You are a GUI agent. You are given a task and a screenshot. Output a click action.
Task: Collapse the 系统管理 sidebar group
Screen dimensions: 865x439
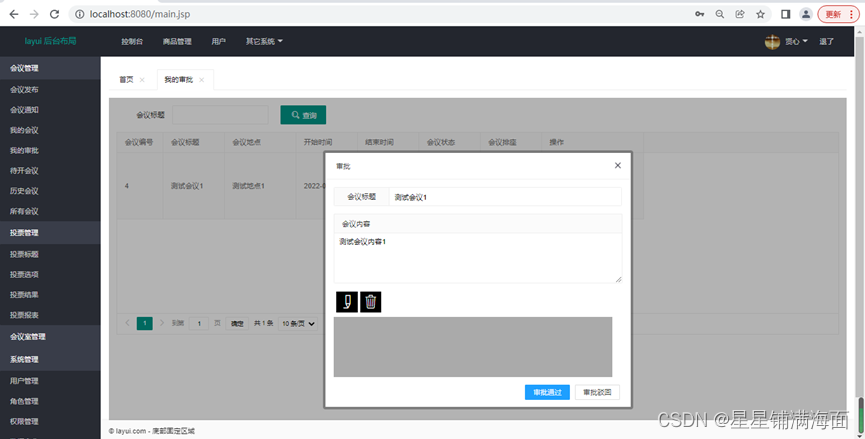[50, 359]
